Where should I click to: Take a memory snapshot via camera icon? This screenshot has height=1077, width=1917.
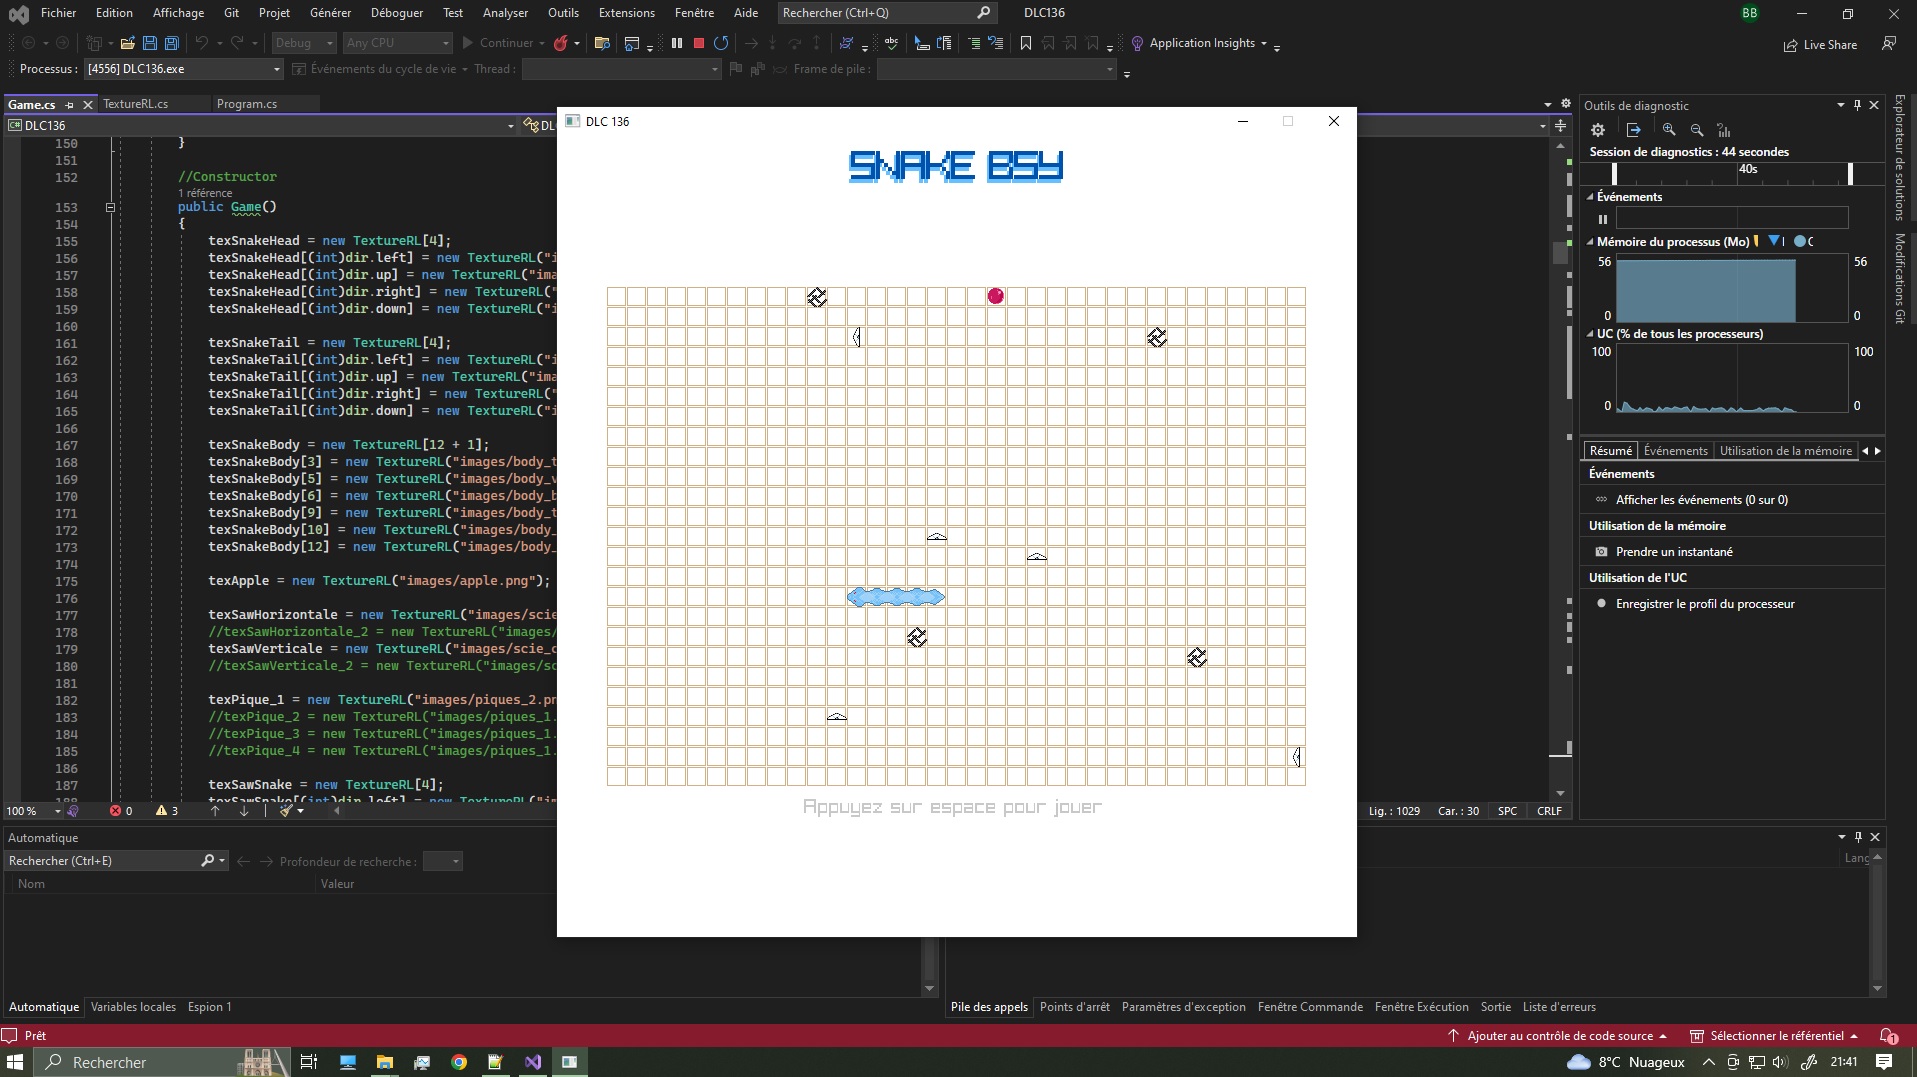coord(1601,552)
